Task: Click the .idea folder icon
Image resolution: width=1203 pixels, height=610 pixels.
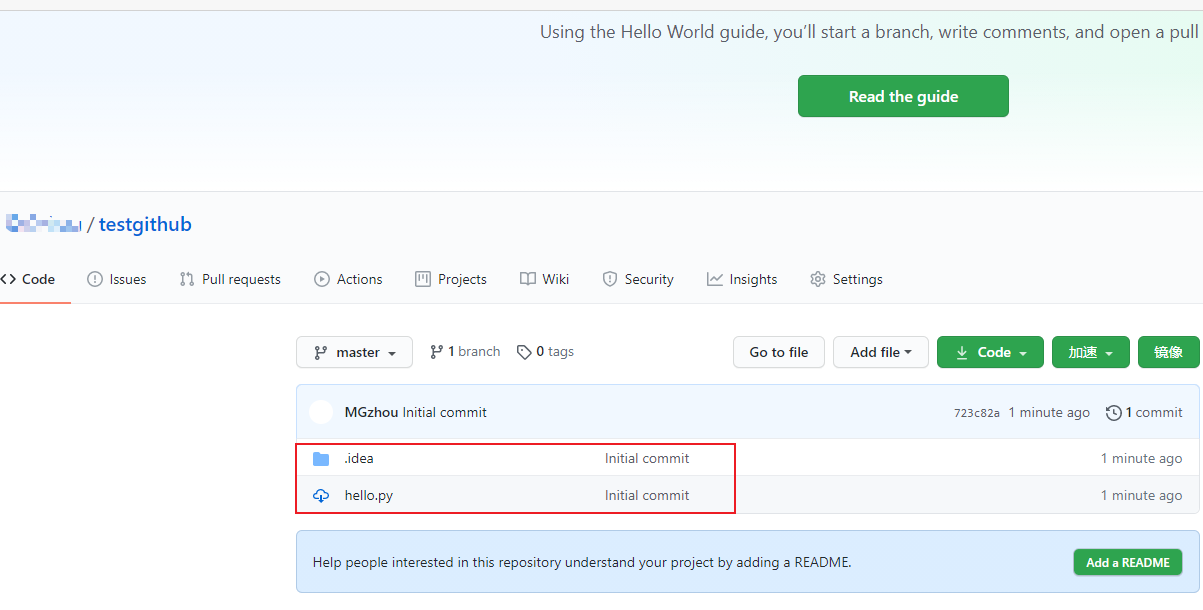Action: coord(321,459)
